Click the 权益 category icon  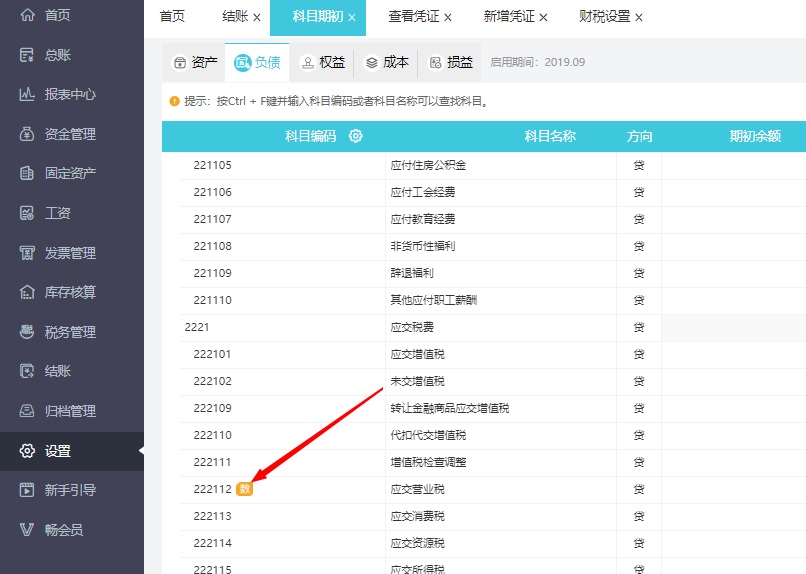pyautogui.click(x=307, y=63)
